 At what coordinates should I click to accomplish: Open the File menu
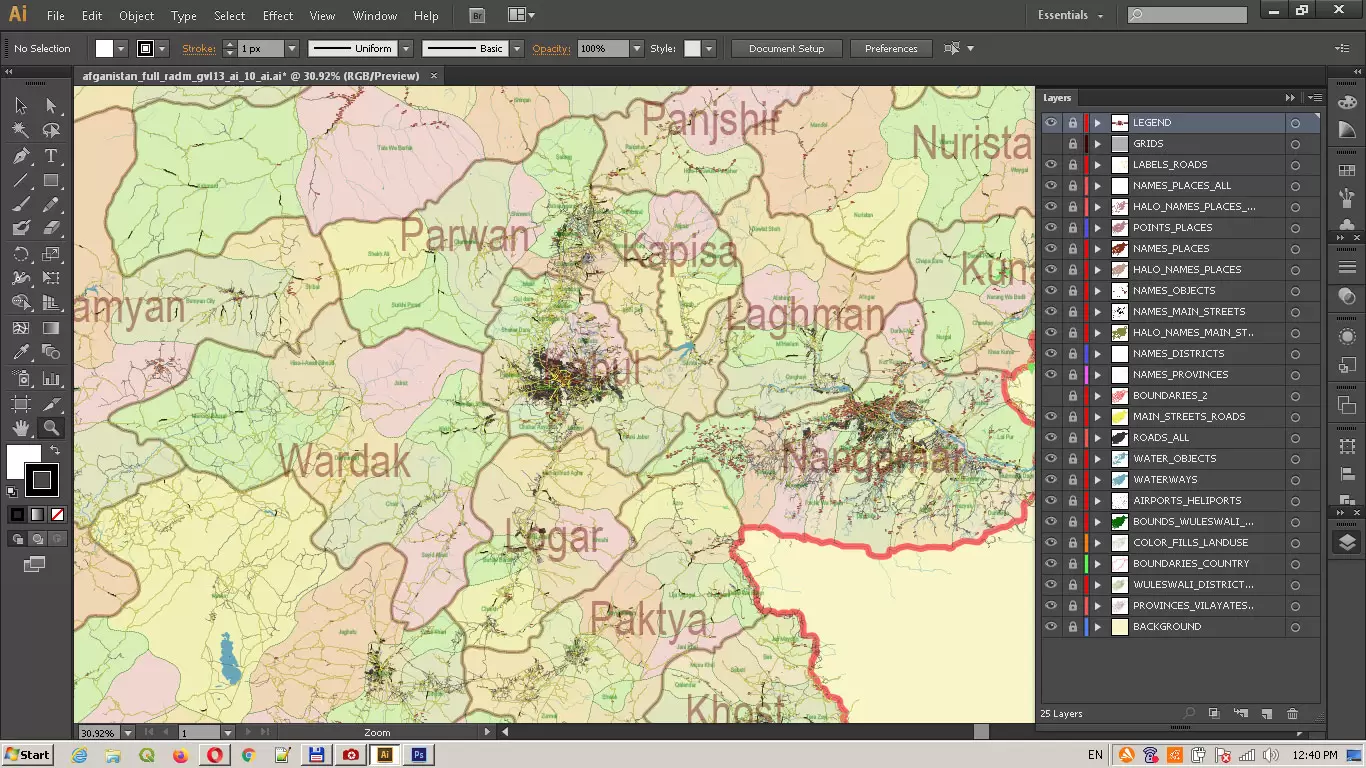[56, 16]
